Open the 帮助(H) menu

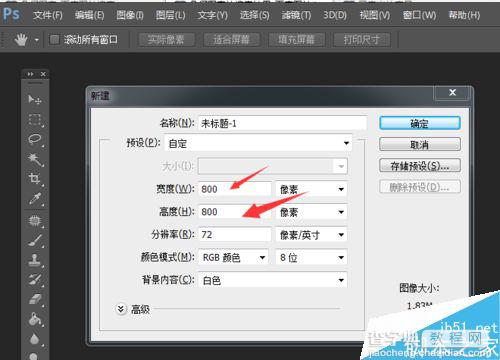464,15
